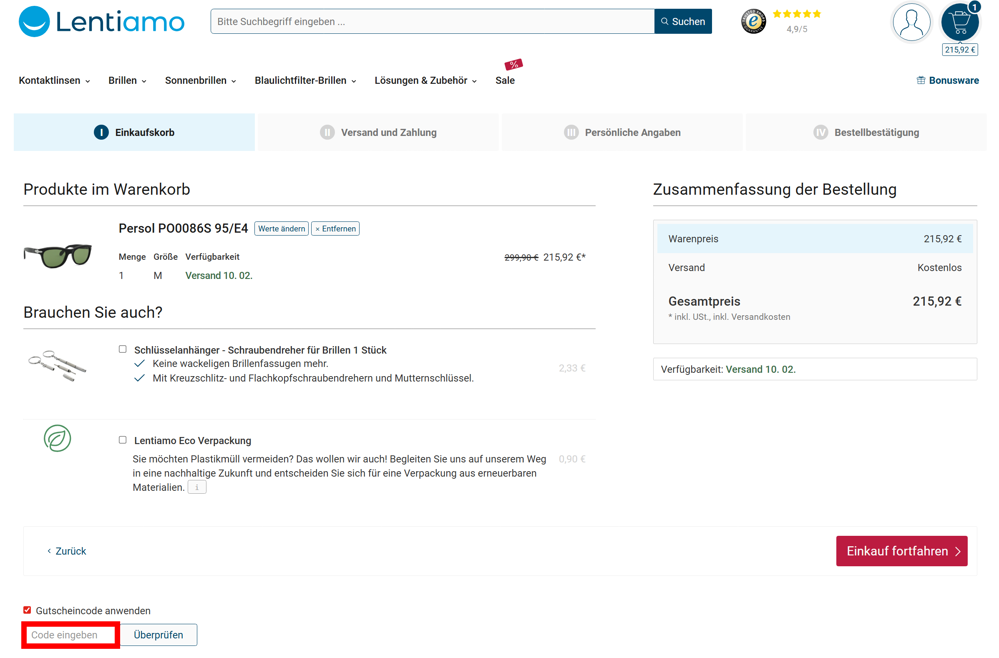
Task: Click step IV circle icon
Action: click(x=821, y=132)
